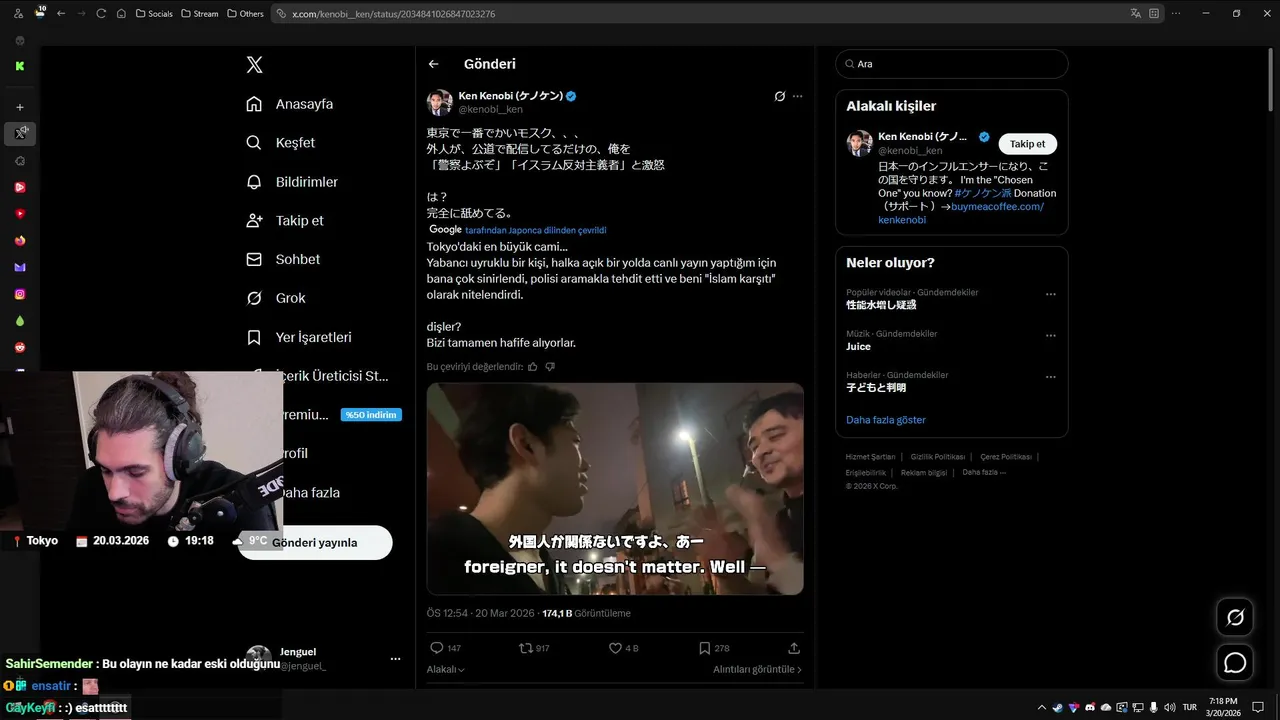Add a new tab with plus icon

pyautogui.click(x=20, y=107)
